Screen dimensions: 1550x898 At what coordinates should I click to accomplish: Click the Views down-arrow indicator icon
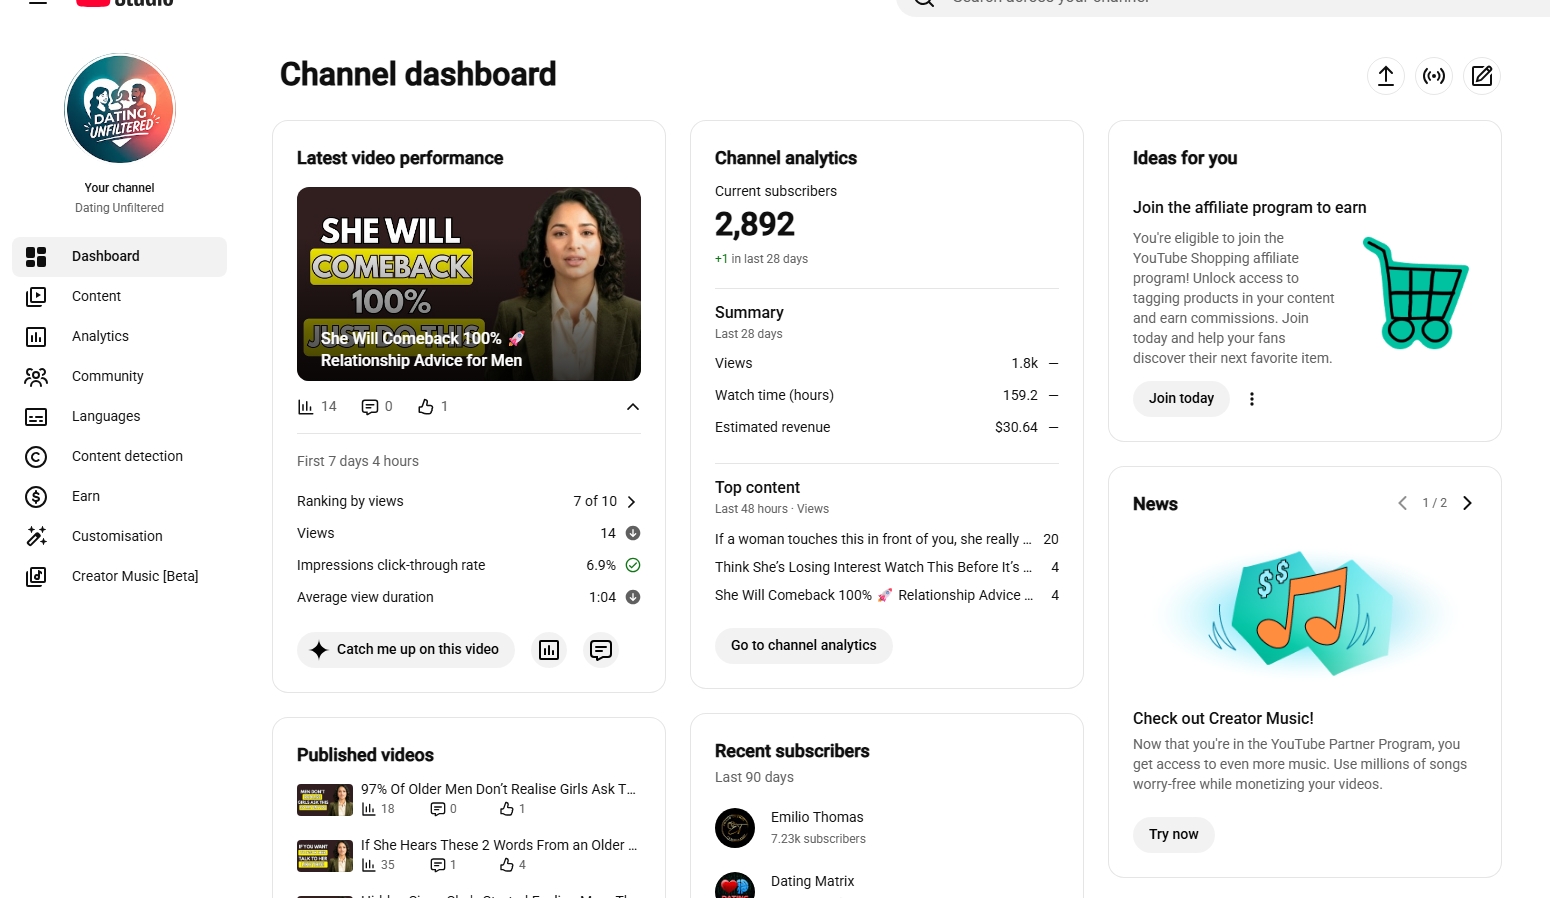click(633, 533)
